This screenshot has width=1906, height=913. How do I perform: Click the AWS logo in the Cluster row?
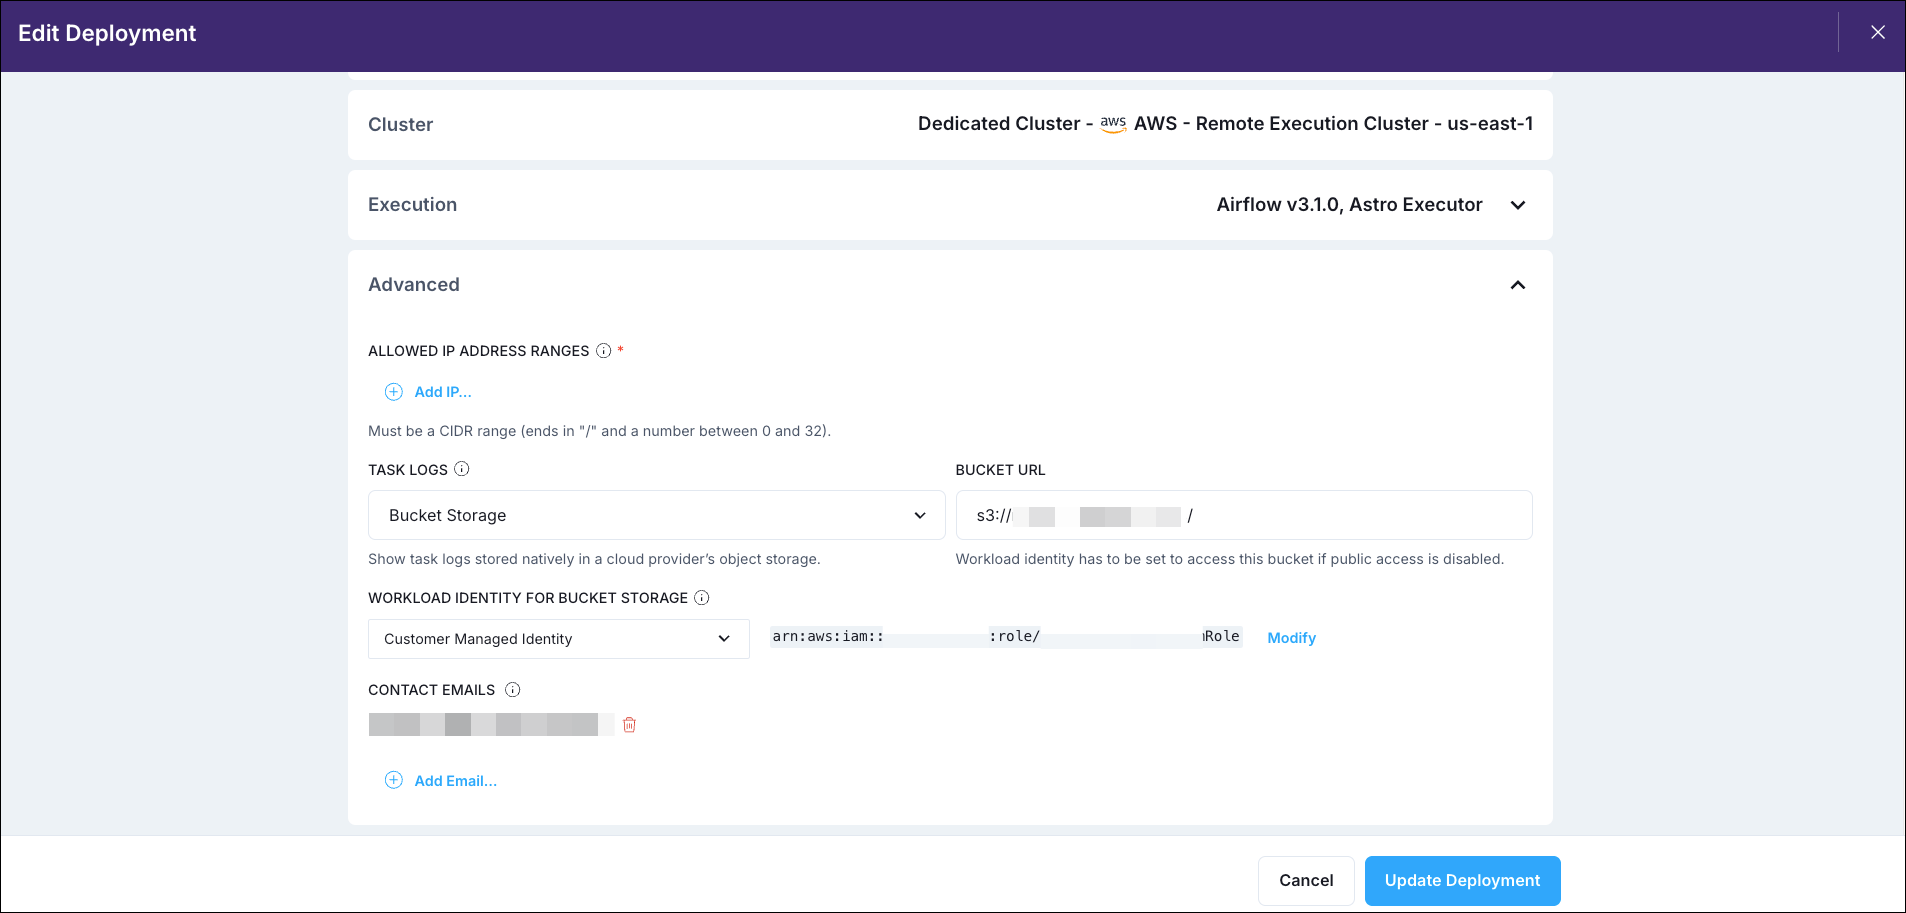tap(1113, 124)
